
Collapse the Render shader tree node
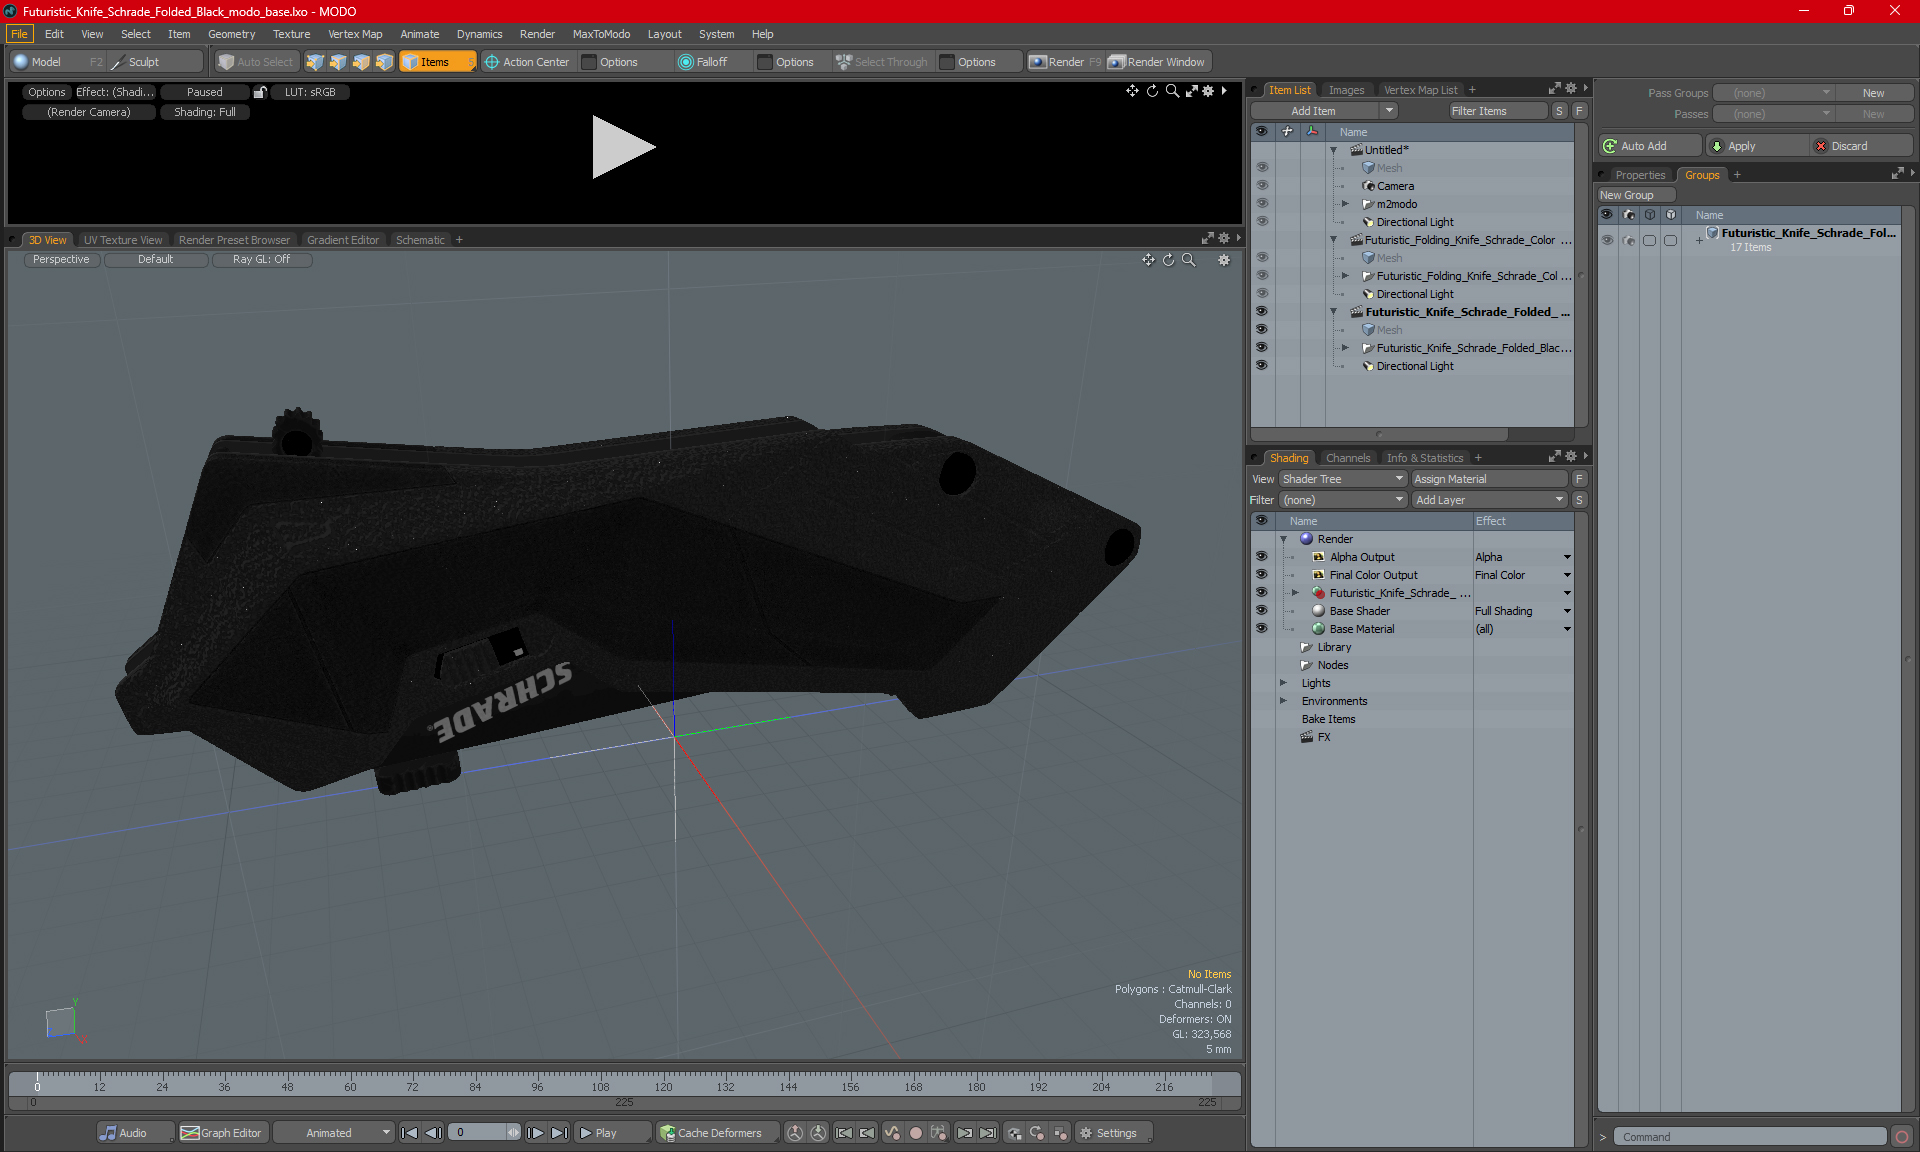1284,539
